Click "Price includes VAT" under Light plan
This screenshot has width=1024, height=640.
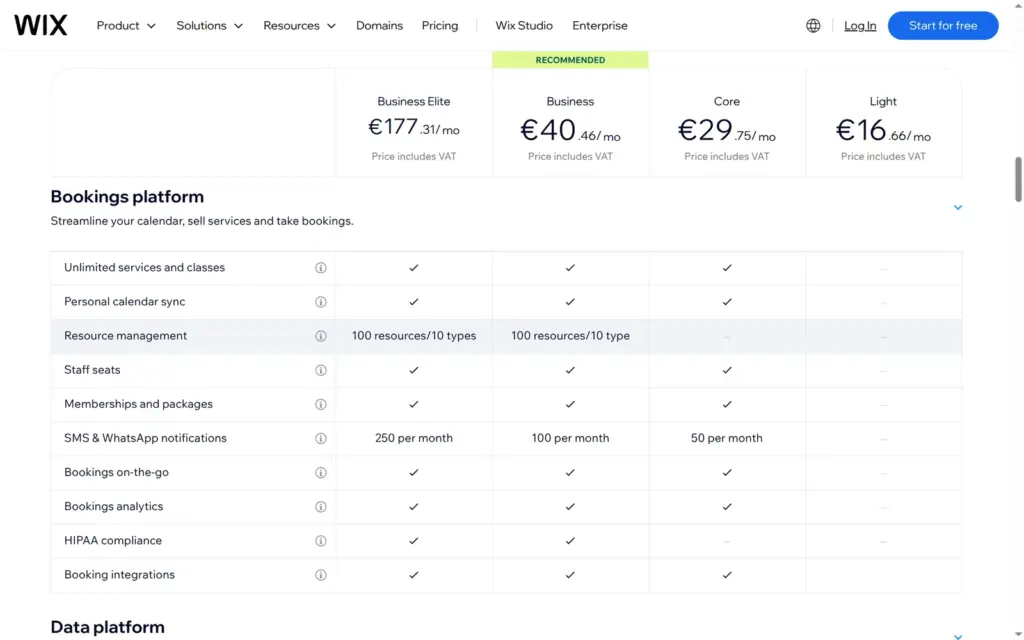point(883,156)
